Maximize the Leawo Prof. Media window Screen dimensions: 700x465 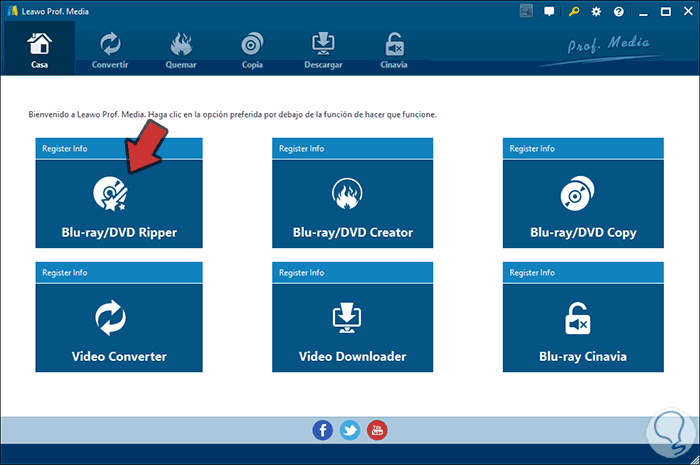[x=666, y=12]
